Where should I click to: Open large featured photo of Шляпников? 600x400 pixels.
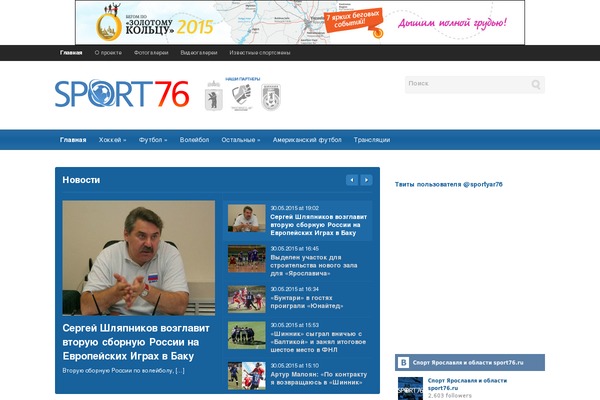(x=139, y=258)
